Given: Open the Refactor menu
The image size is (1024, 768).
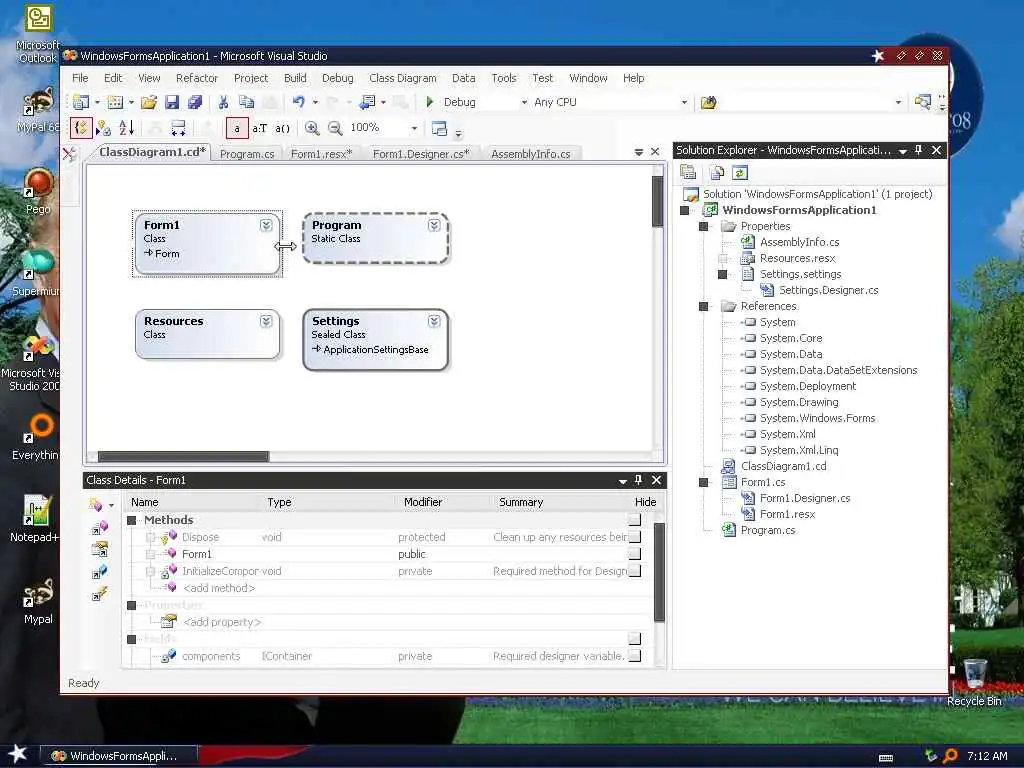Looking at the screenshot, I should coord(197,78).
